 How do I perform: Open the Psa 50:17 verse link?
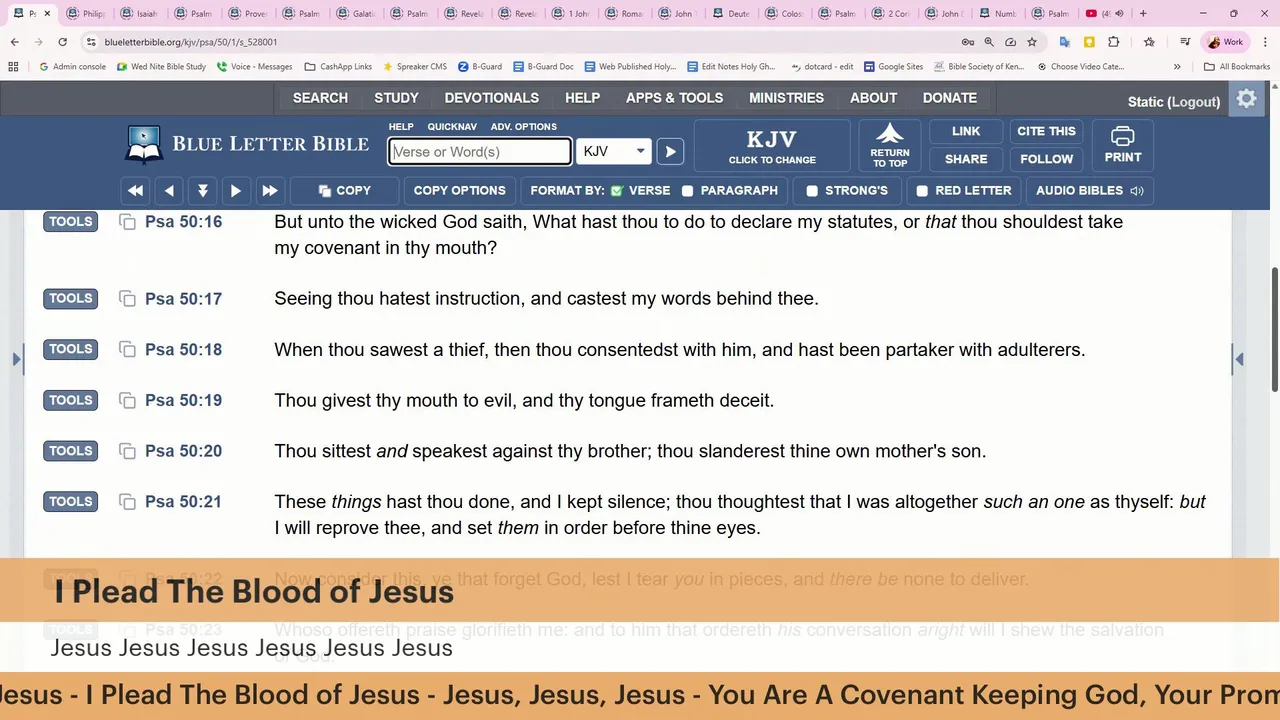(183, 299)
